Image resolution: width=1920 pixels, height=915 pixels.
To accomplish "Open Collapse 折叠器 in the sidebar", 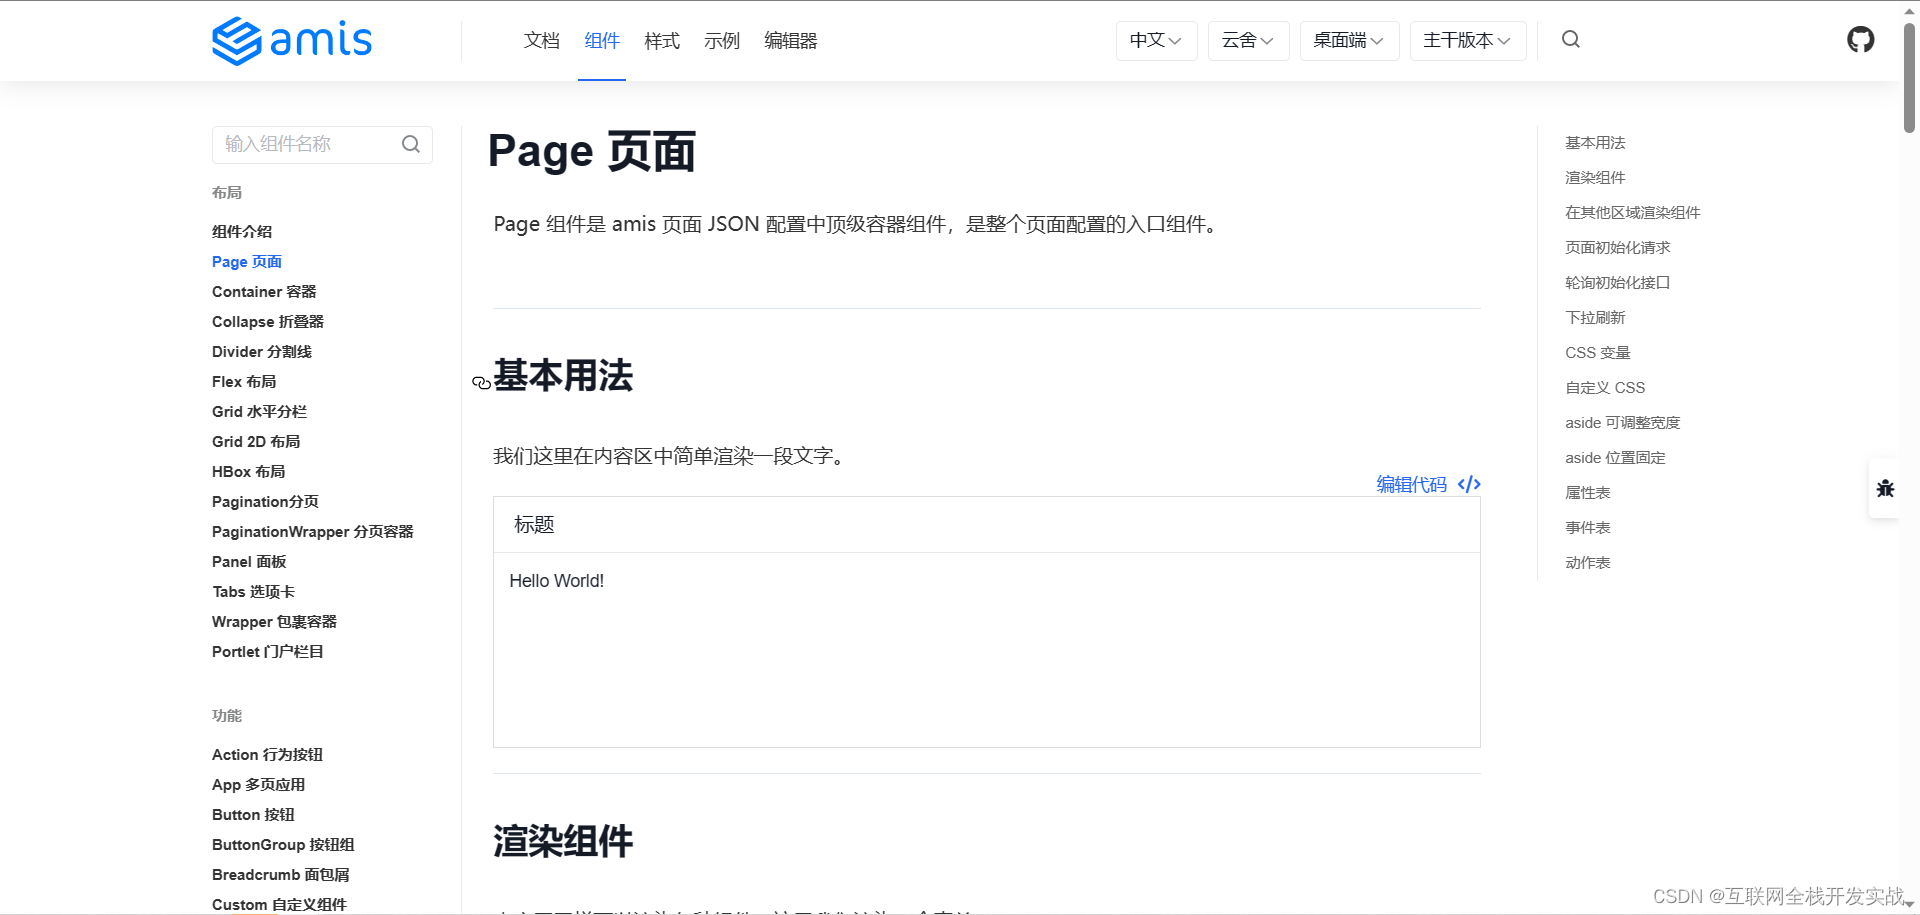I will click(x=268, y=322).
